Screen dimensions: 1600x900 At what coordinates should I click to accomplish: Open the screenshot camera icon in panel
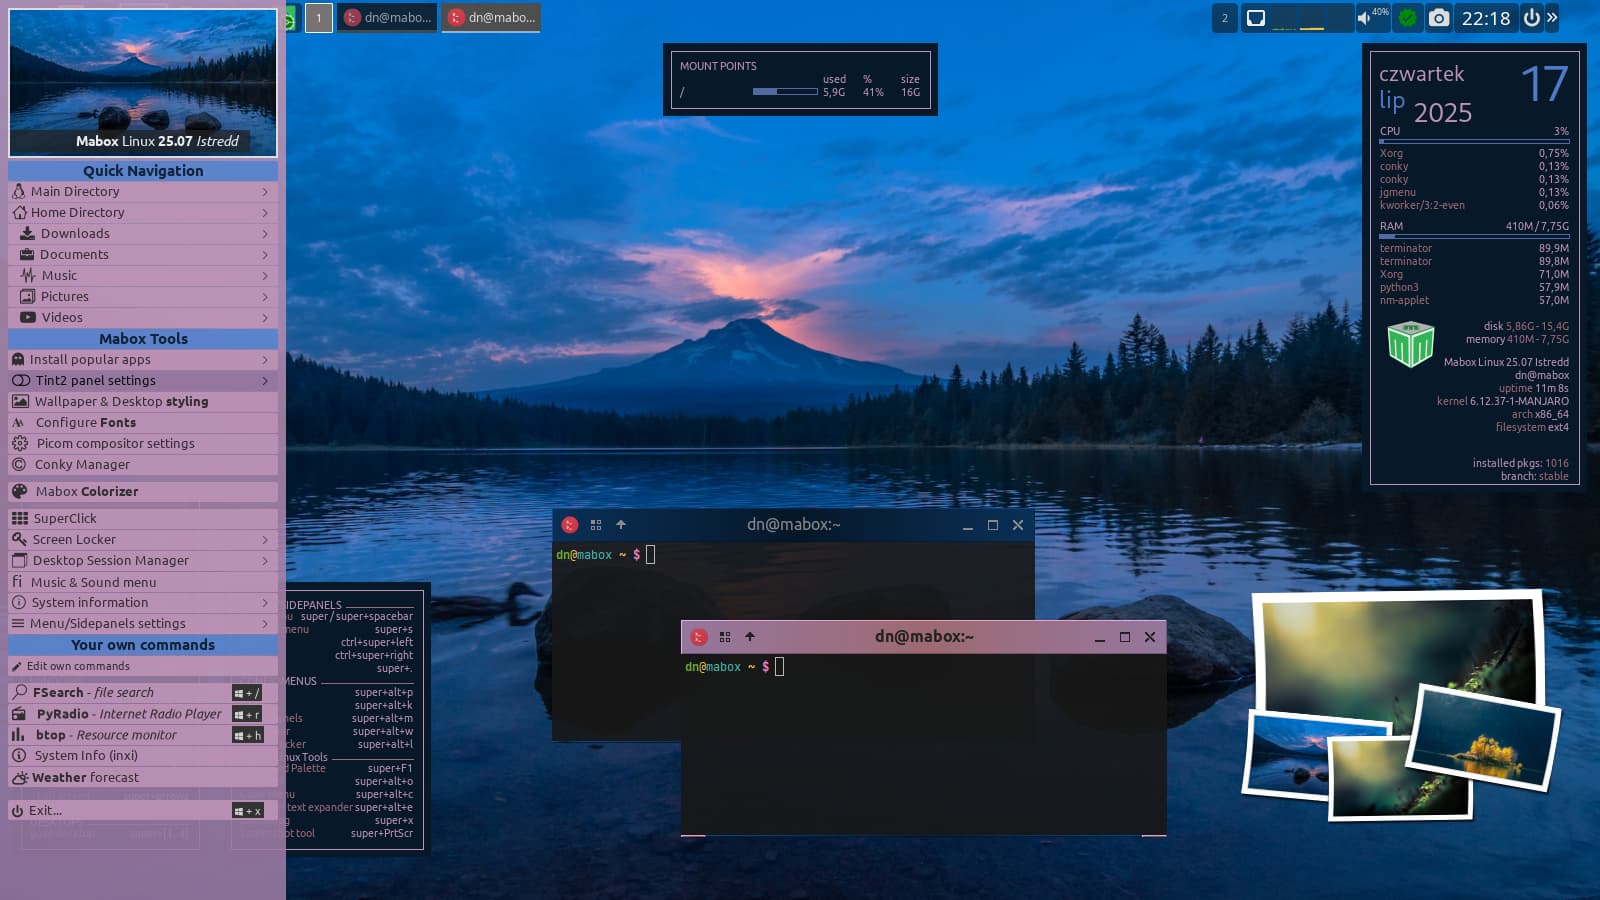[x=1438, y=18]
